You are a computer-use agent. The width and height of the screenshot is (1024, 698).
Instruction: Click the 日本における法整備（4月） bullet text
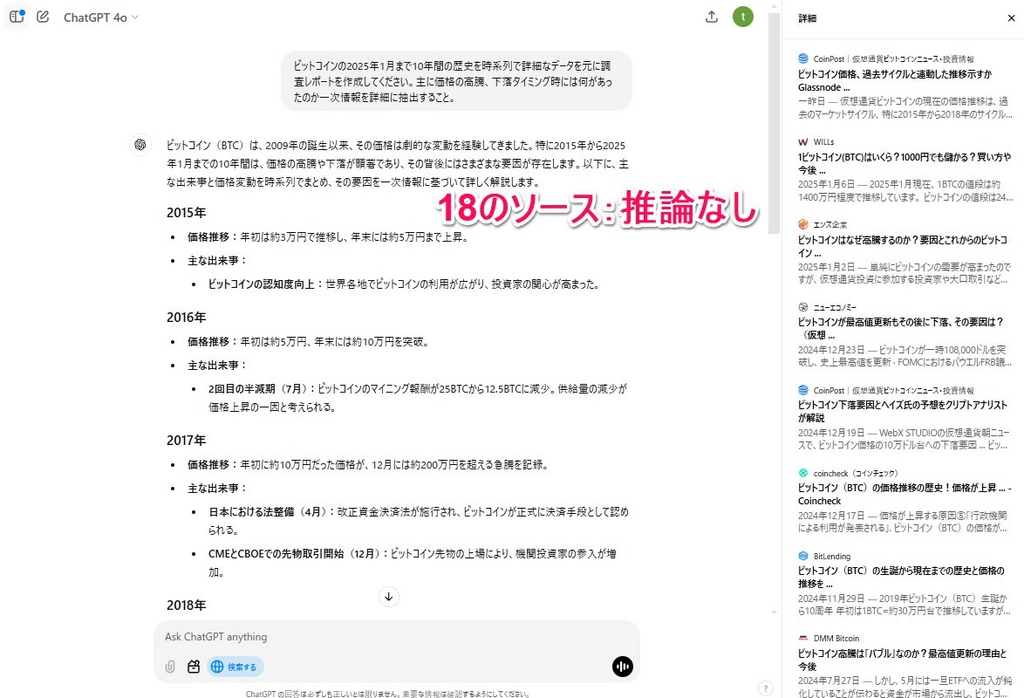(x=418, y=520)
